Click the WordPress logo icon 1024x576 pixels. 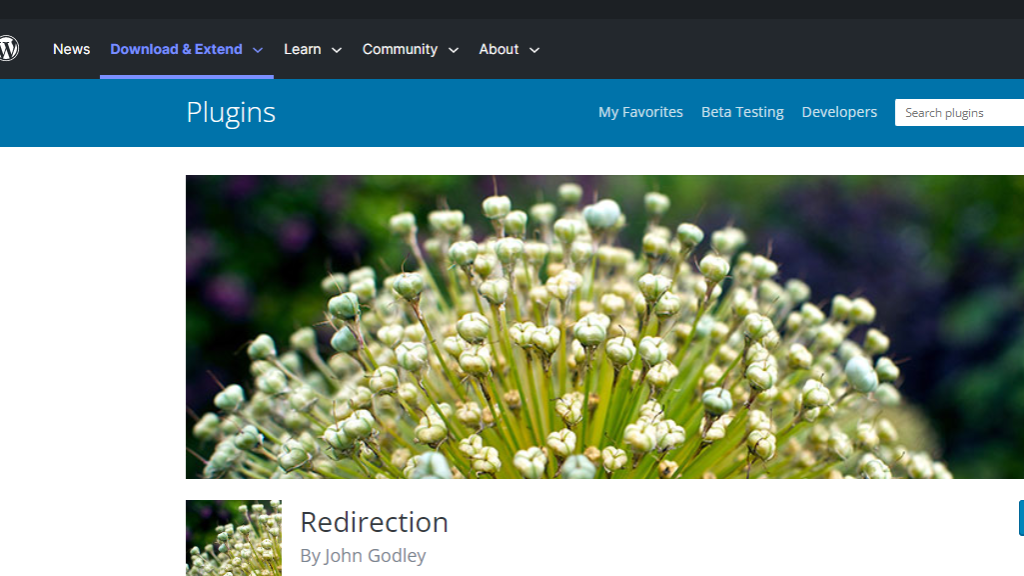8,49
